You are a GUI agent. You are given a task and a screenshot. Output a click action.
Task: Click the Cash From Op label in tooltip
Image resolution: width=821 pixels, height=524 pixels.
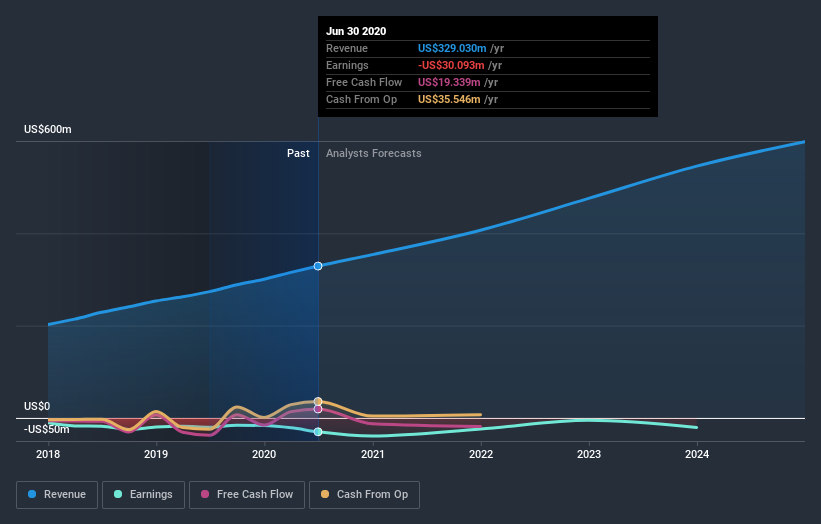[361, 99]
